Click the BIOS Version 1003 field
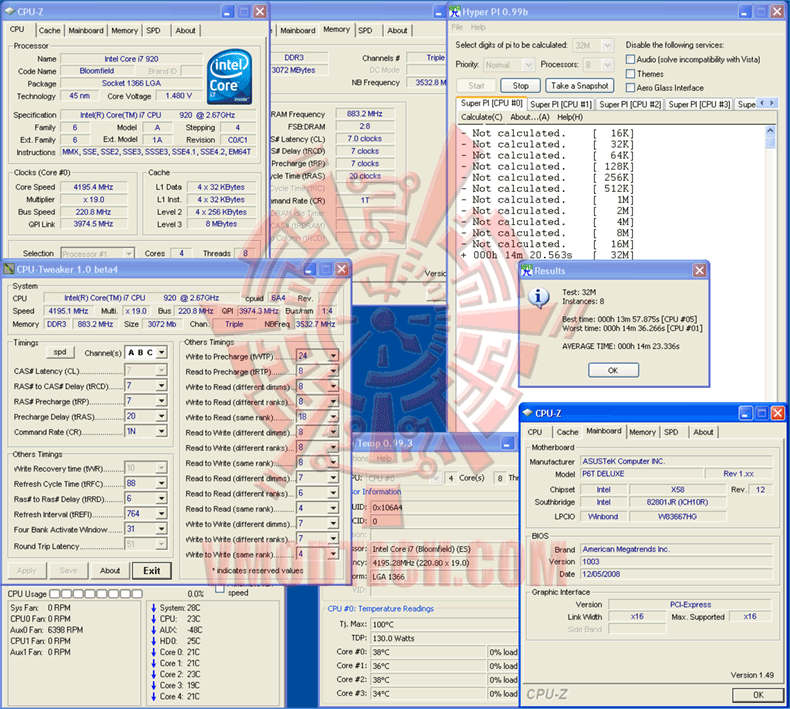Screen dimensions: 790x709 676,561
